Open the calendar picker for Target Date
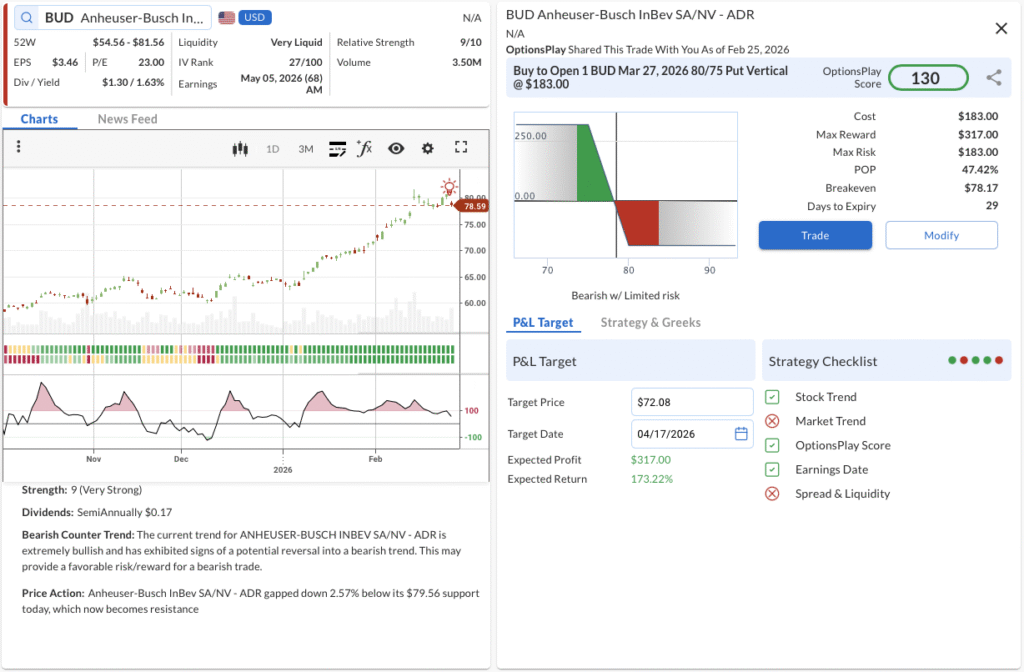This screenshot has height=672, width=1024. coord(741,434)
